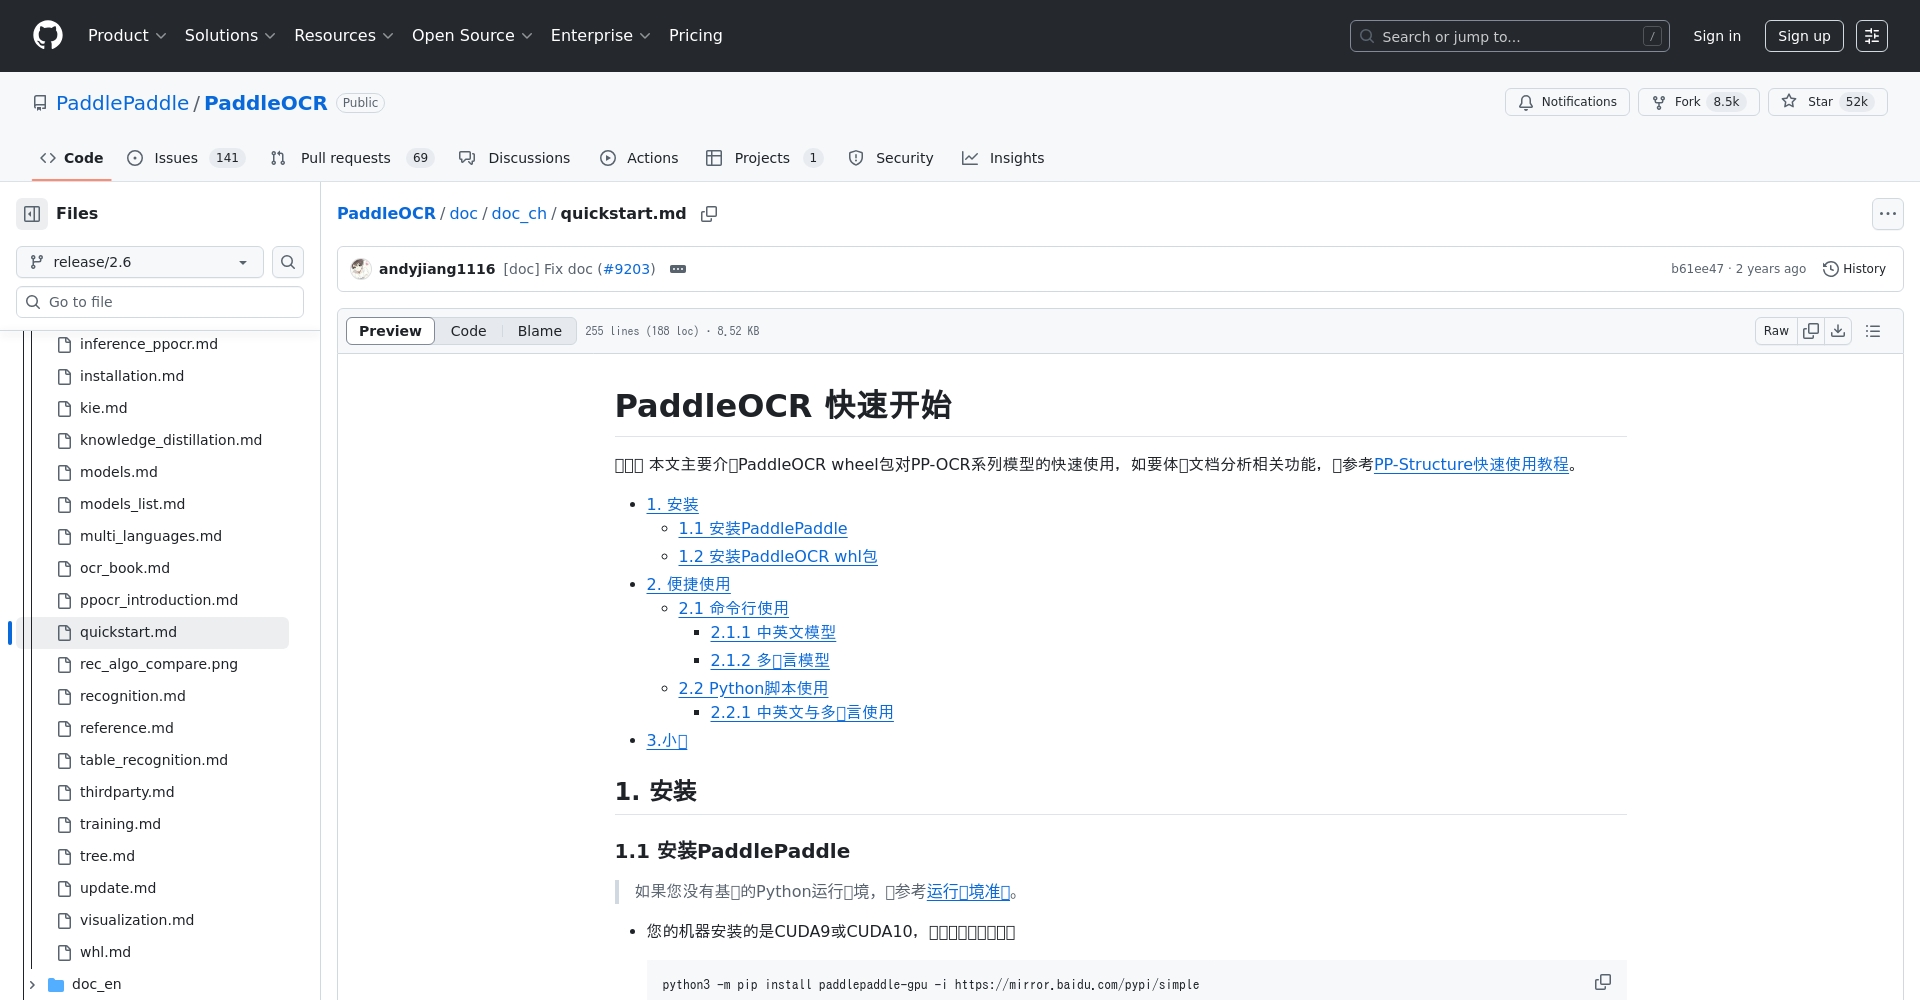Click the Notifications bell button
The height and width of the screenshot is (1000, 1920).
(x=1567, y=102)
